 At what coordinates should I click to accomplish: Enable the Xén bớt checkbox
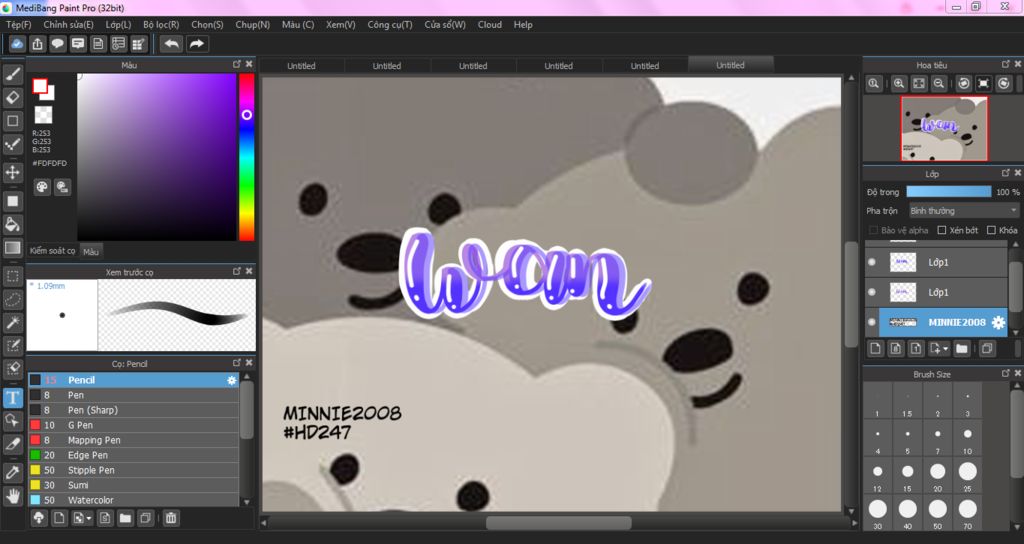pos(942,230)
